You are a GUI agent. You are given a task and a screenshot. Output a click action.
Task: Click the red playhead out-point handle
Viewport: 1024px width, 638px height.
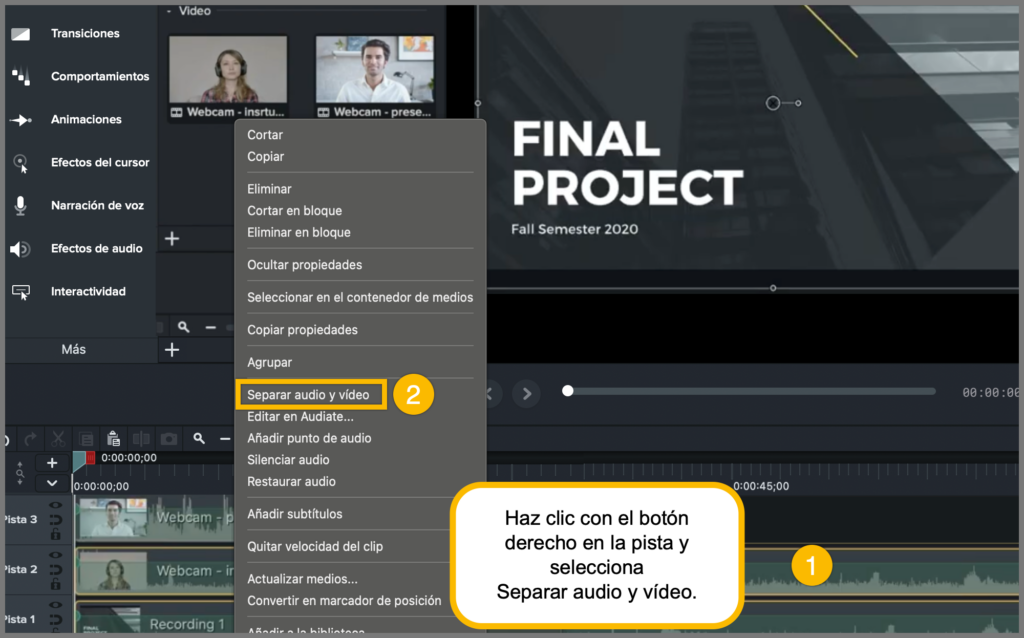coord(90,458)
